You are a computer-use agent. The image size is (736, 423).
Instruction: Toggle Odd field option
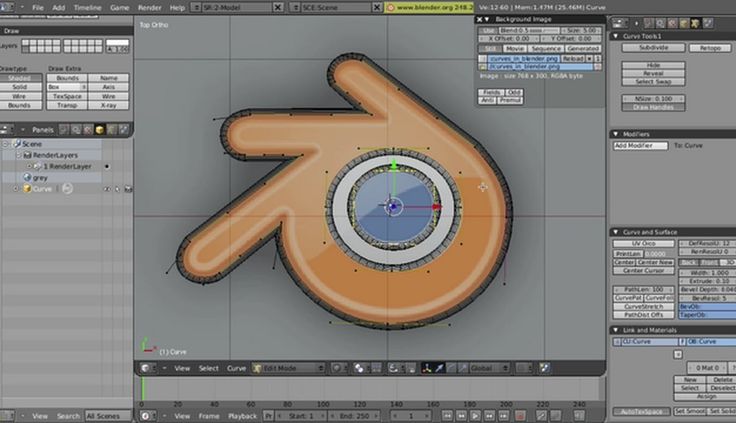click(x=514, y=92)
